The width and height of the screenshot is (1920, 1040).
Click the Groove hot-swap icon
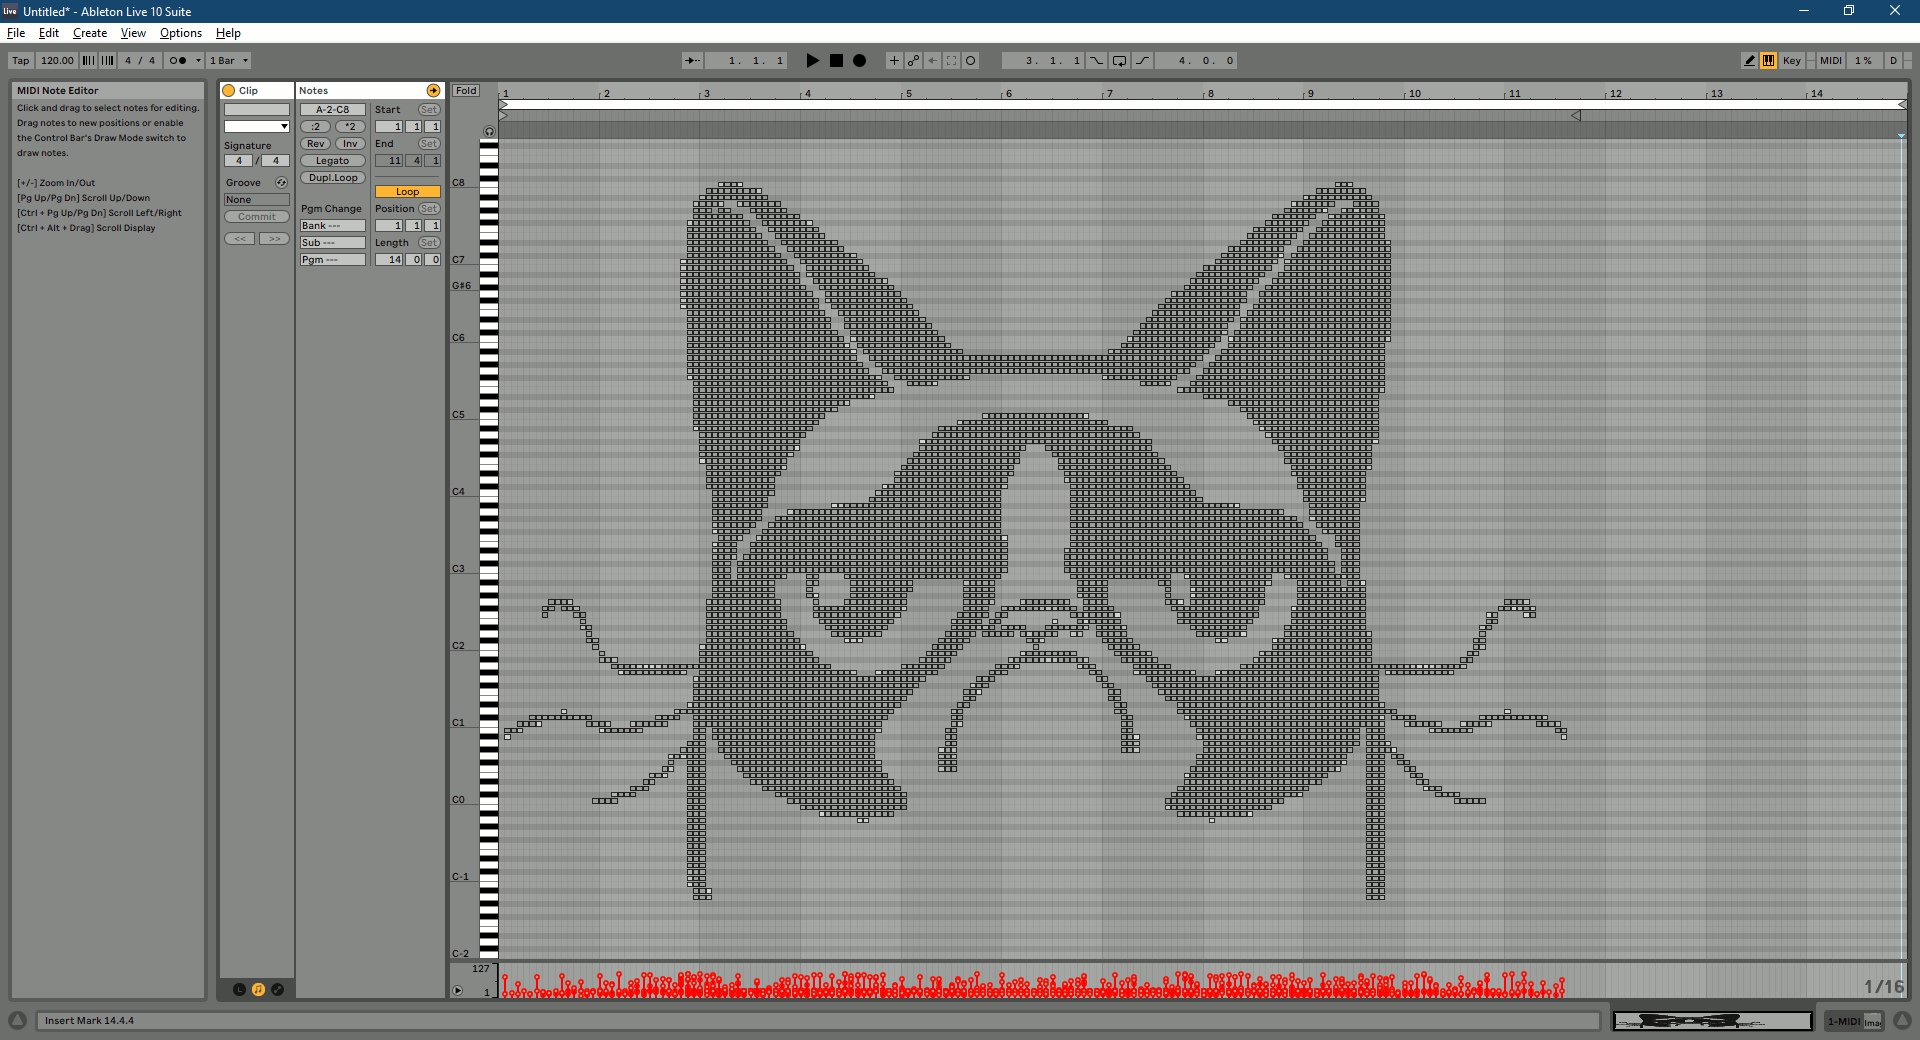pos(281,183)
